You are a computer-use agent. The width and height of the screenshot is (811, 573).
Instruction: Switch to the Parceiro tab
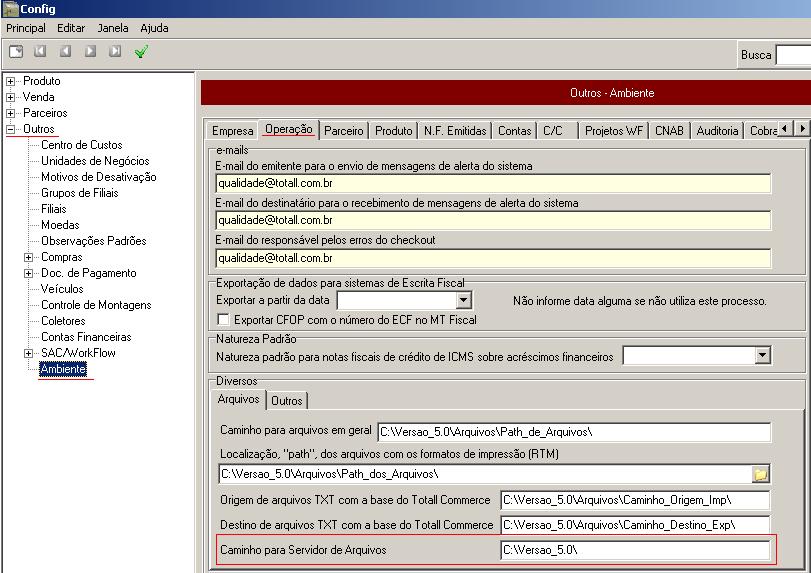pyautogui.click(x=343, y=131)
